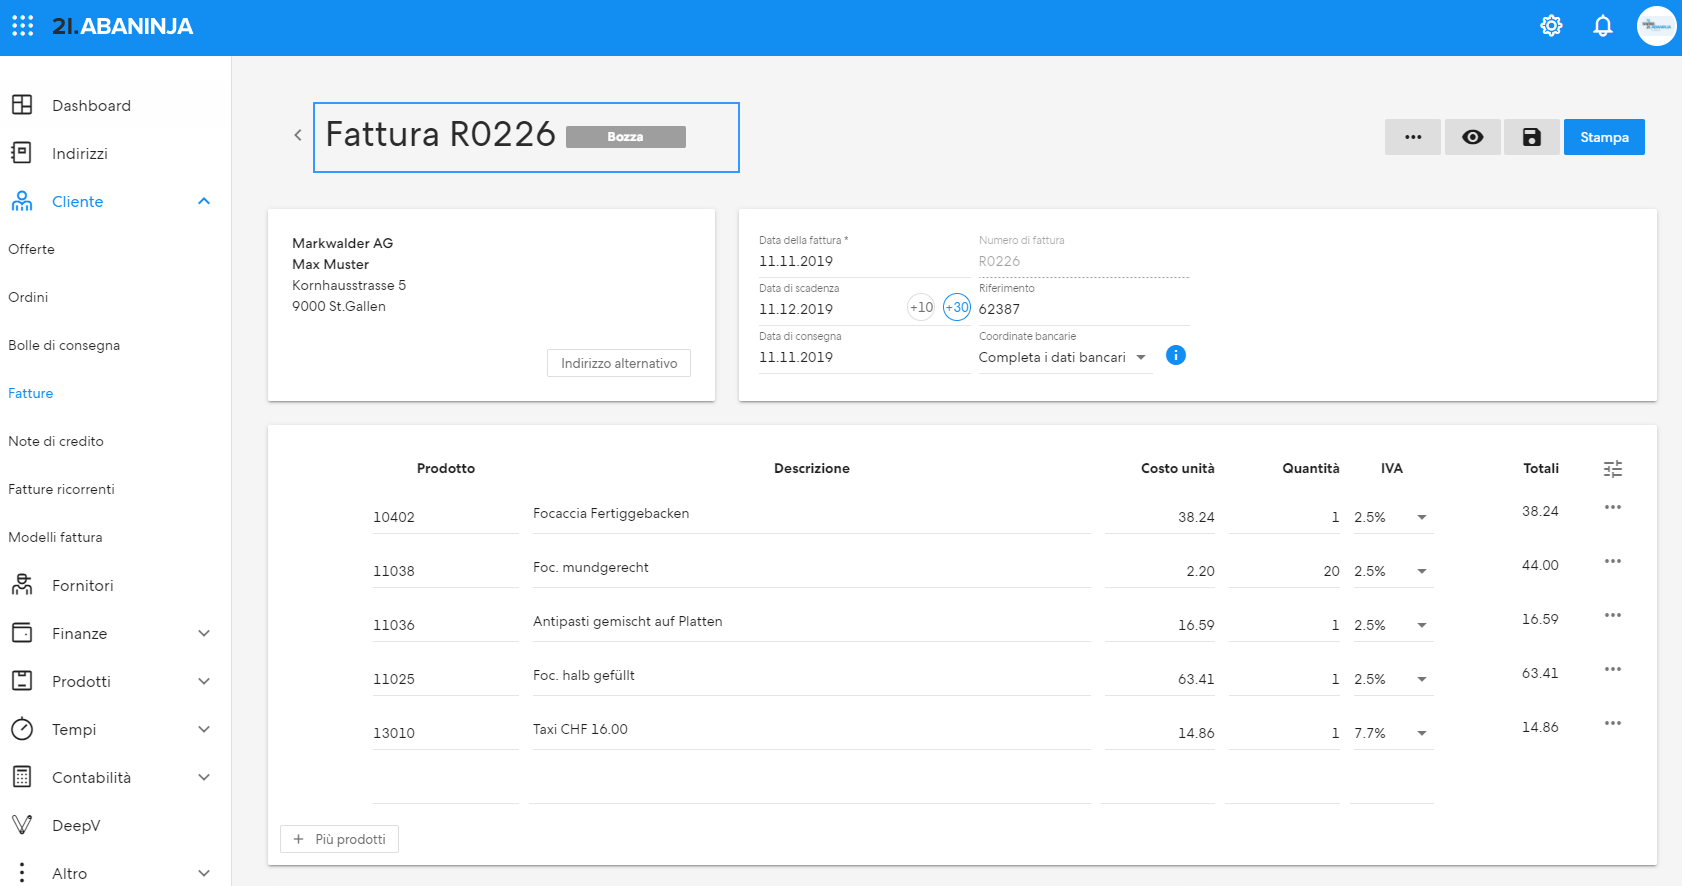Open table column settings sliders icon
The height and width of the screenshot is (886, 1682).
pyautogui.click(x=1613, y=469)
